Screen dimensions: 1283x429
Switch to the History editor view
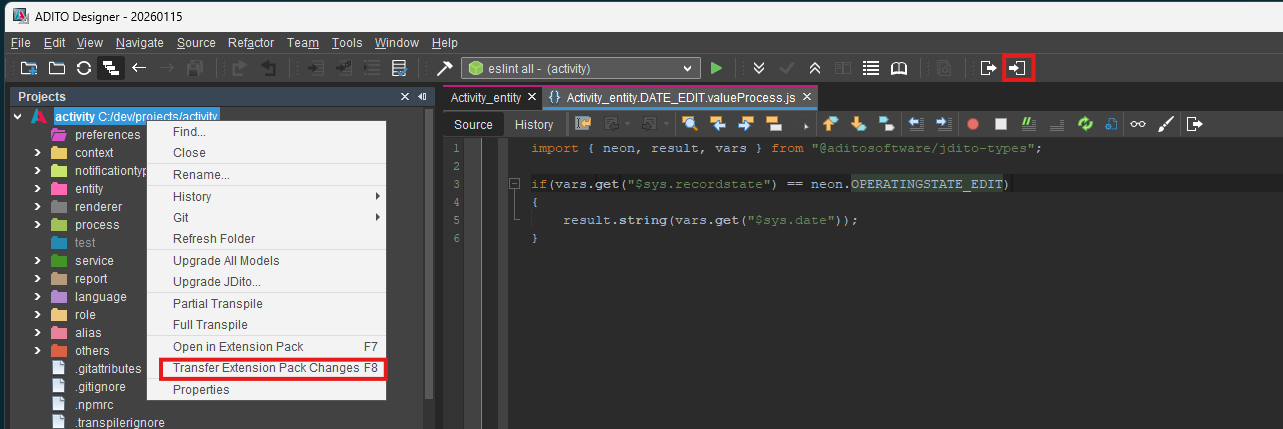(533, 124)
